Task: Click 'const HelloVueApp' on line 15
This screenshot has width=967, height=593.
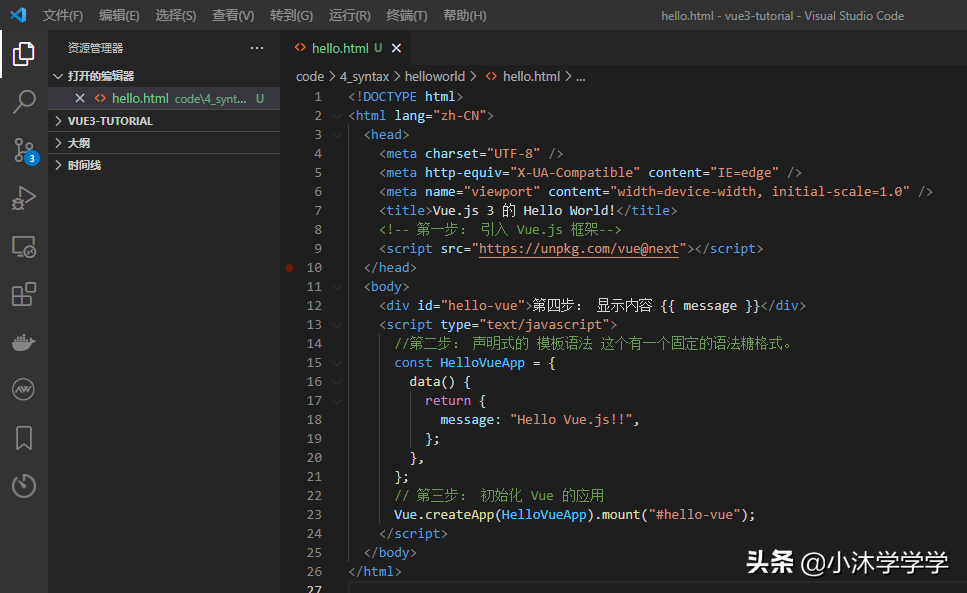Action: pyautogui.click(x=459, y=363)
